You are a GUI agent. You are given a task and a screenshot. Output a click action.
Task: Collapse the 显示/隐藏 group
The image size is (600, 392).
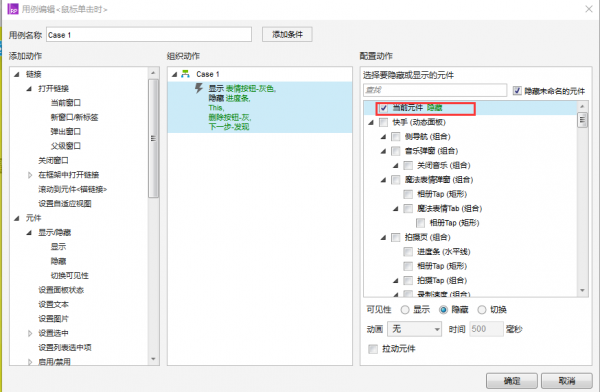[x=29, y=233]
